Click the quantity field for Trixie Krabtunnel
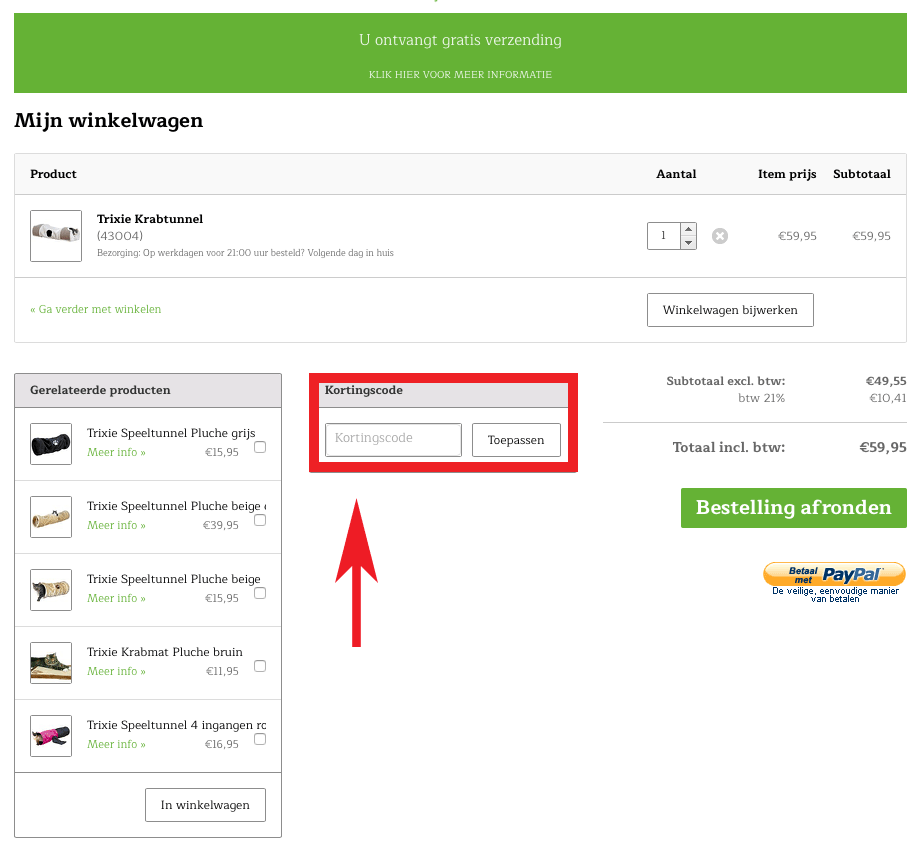Screen dimensions: 918x854 click(664, 236)
